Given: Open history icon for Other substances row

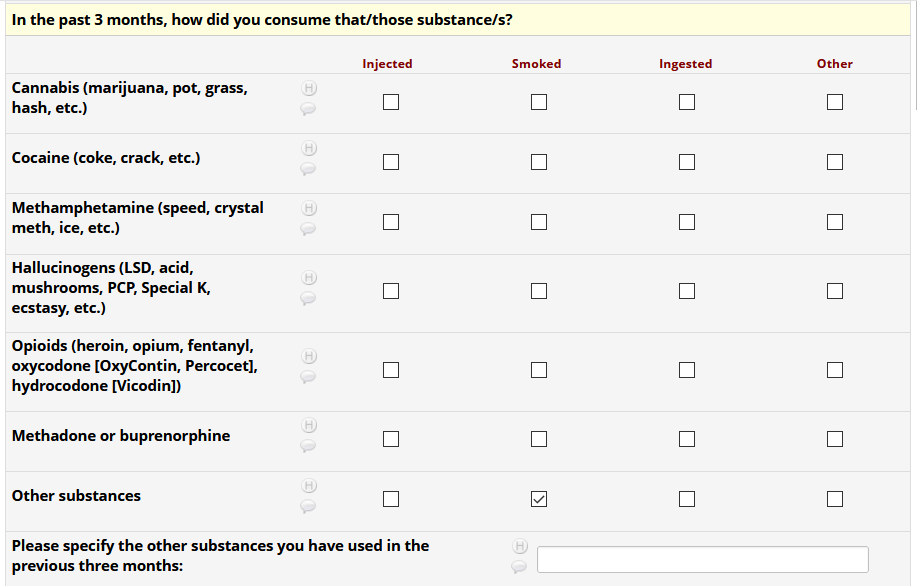Looking at the screenshot, I should click(x=309, y=486).
